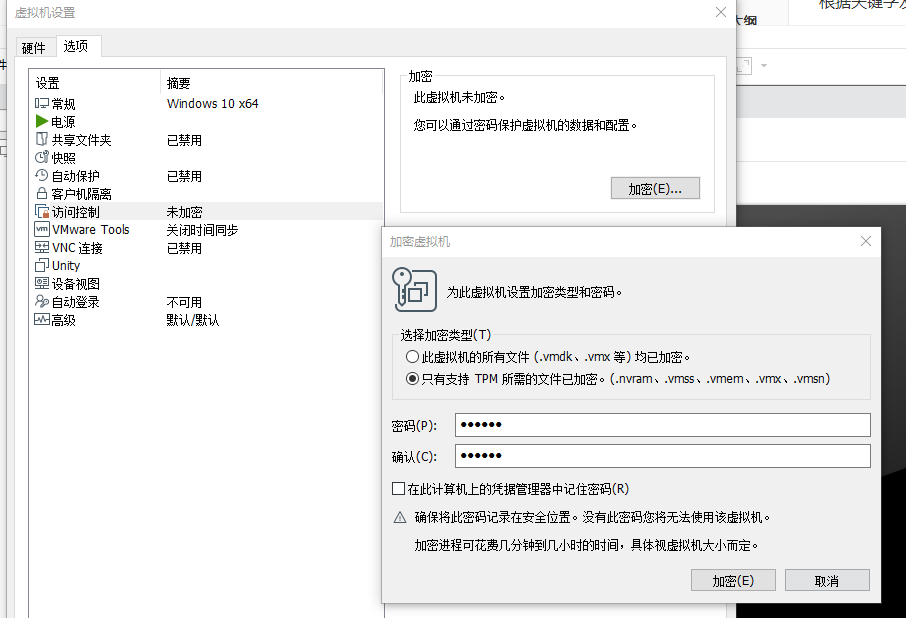Click 已禁用 summary for VNC 连接
Screen dimensions: 906x618
pos(184,248)
